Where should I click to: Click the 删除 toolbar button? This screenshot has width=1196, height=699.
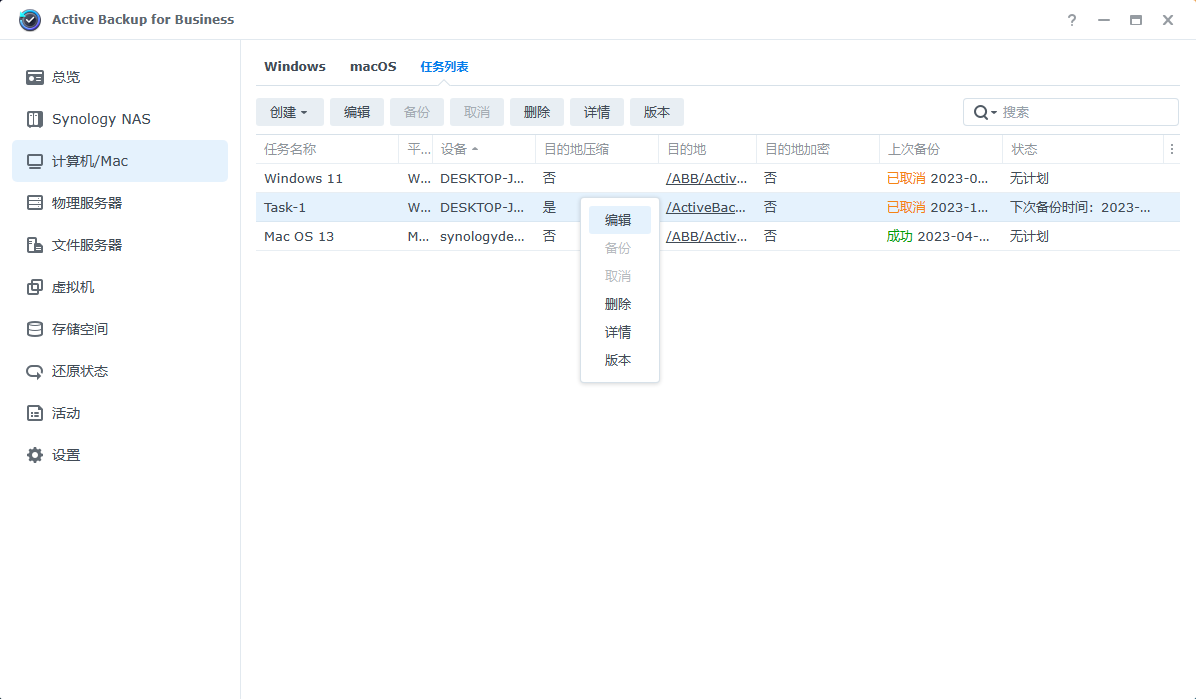coord(536,111)
